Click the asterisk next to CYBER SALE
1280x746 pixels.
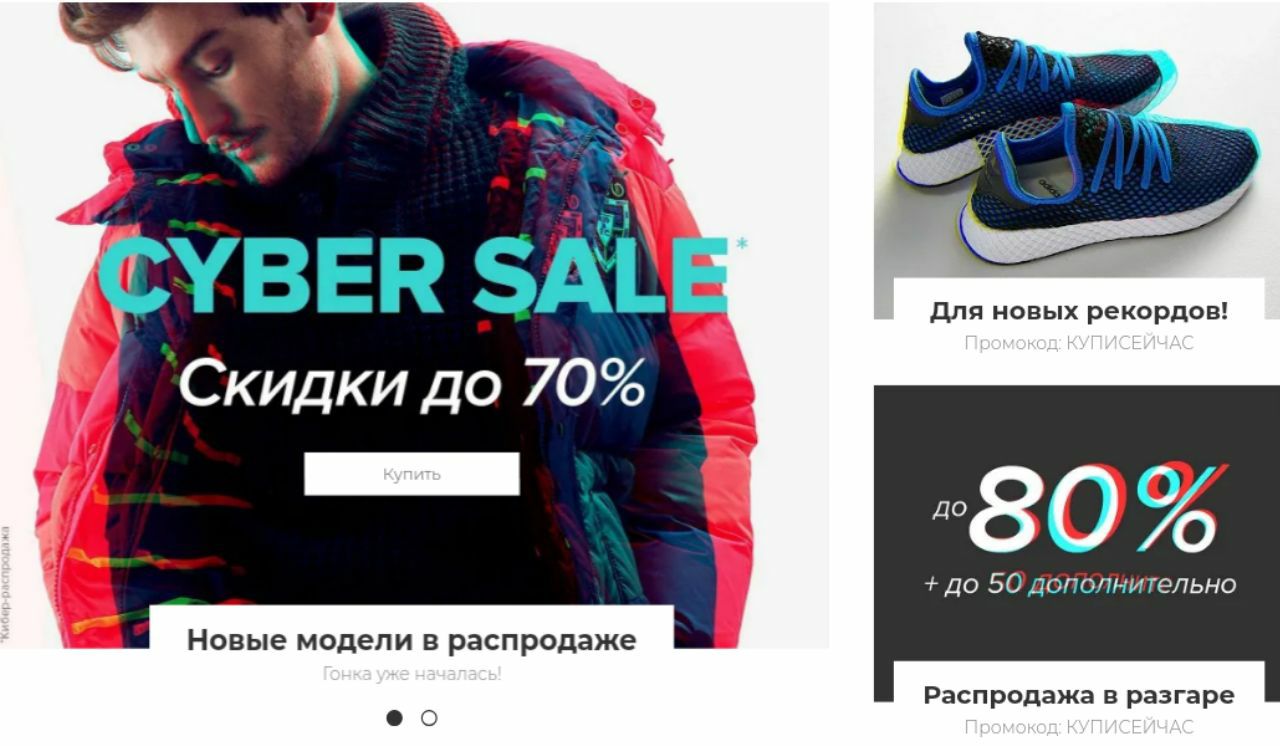click(x=741, y=244)
